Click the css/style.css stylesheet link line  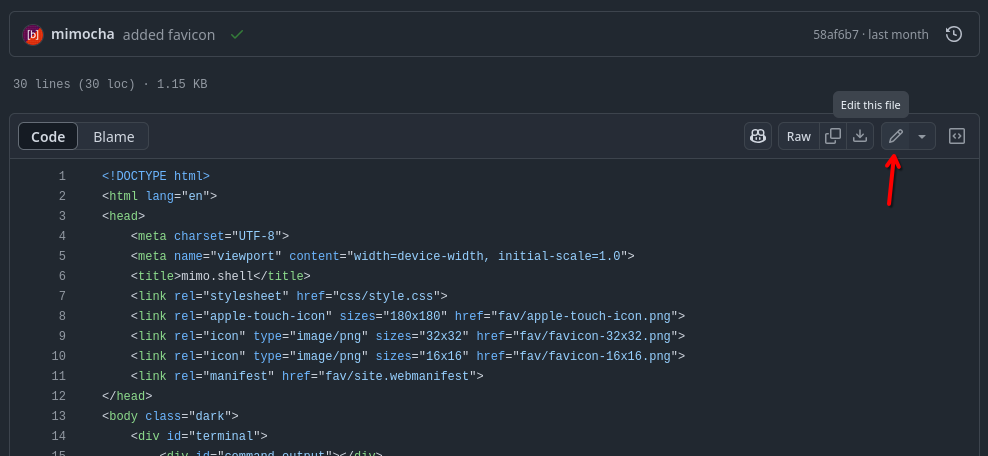(289, 296)
